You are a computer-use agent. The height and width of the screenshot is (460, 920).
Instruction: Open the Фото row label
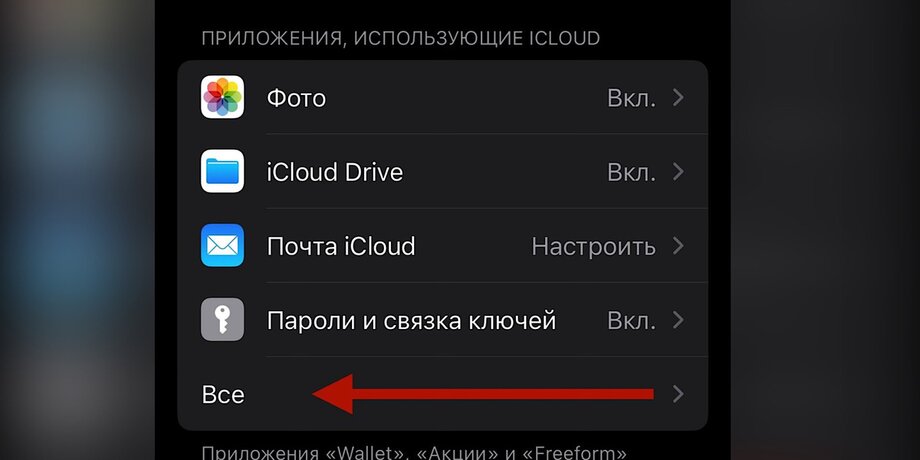296,98
